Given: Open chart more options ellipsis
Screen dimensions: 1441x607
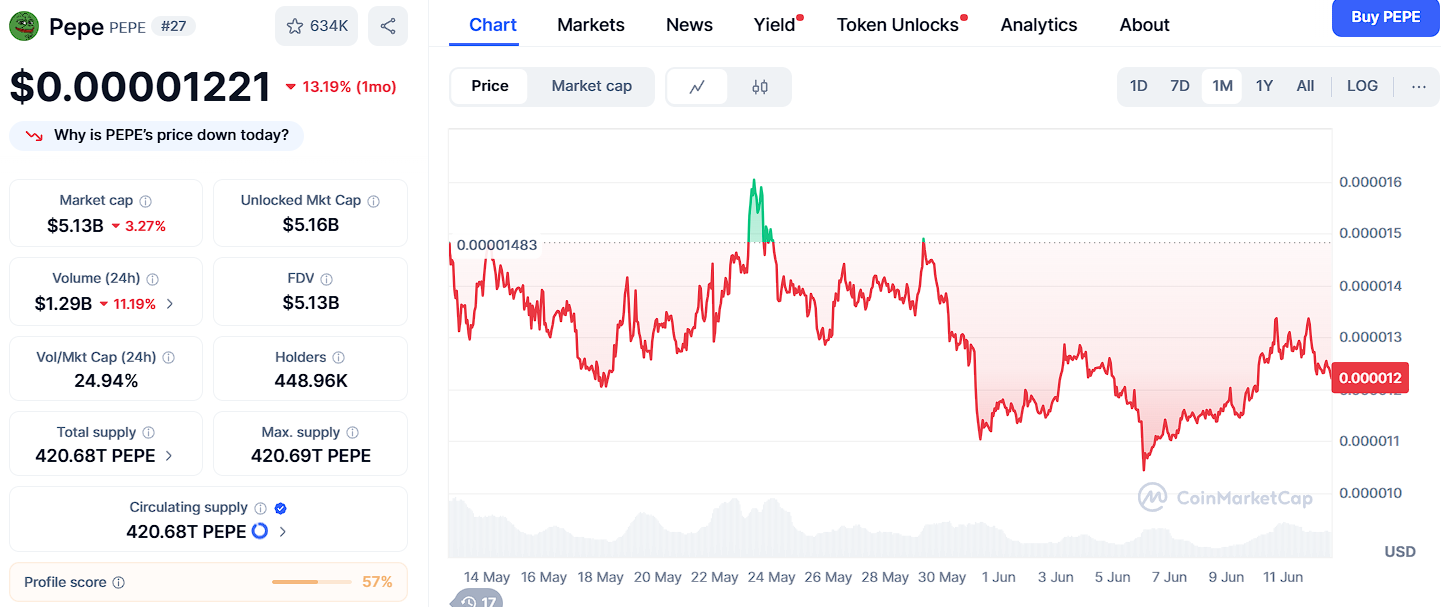Looking at the screenshot, I should (x=1419, y=86).
